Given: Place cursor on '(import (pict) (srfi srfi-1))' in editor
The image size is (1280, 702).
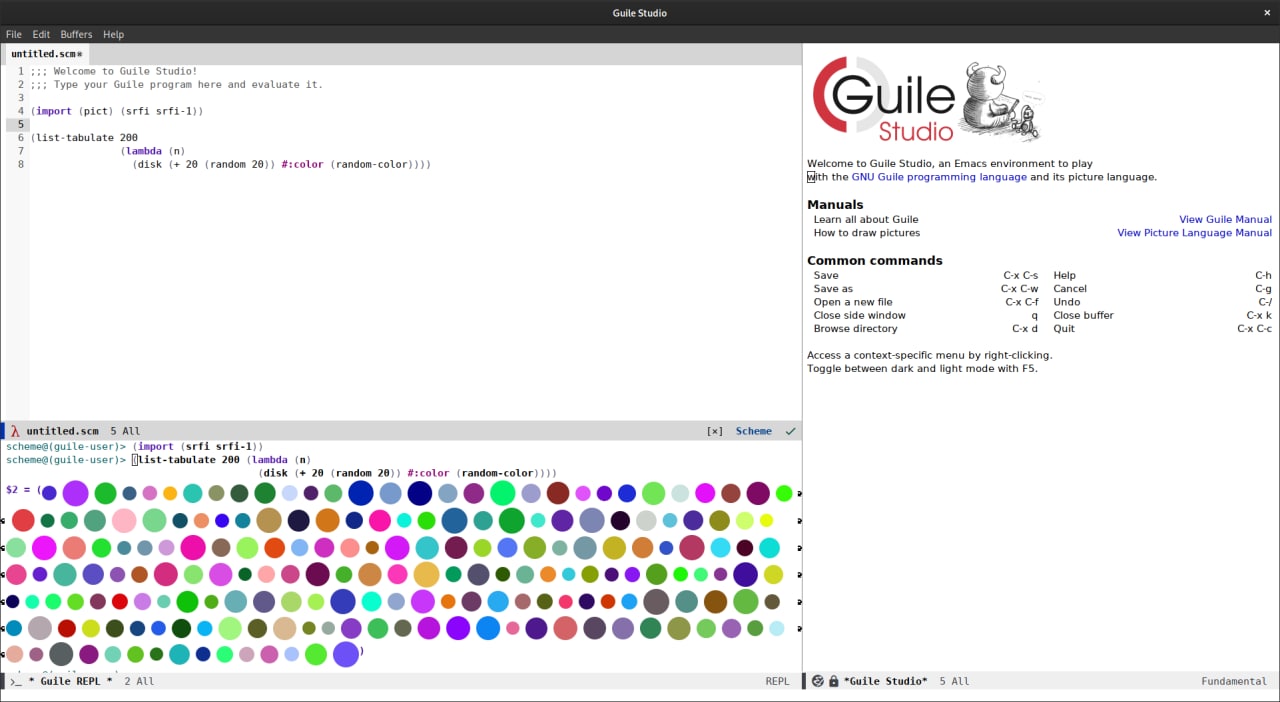Looking at the screenshot, I should 117,111.
